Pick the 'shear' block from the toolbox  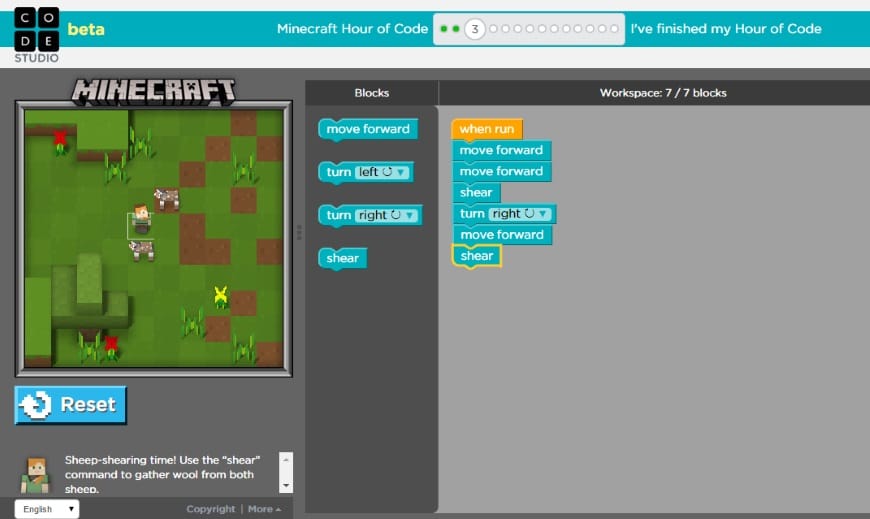tap(342, 259)
